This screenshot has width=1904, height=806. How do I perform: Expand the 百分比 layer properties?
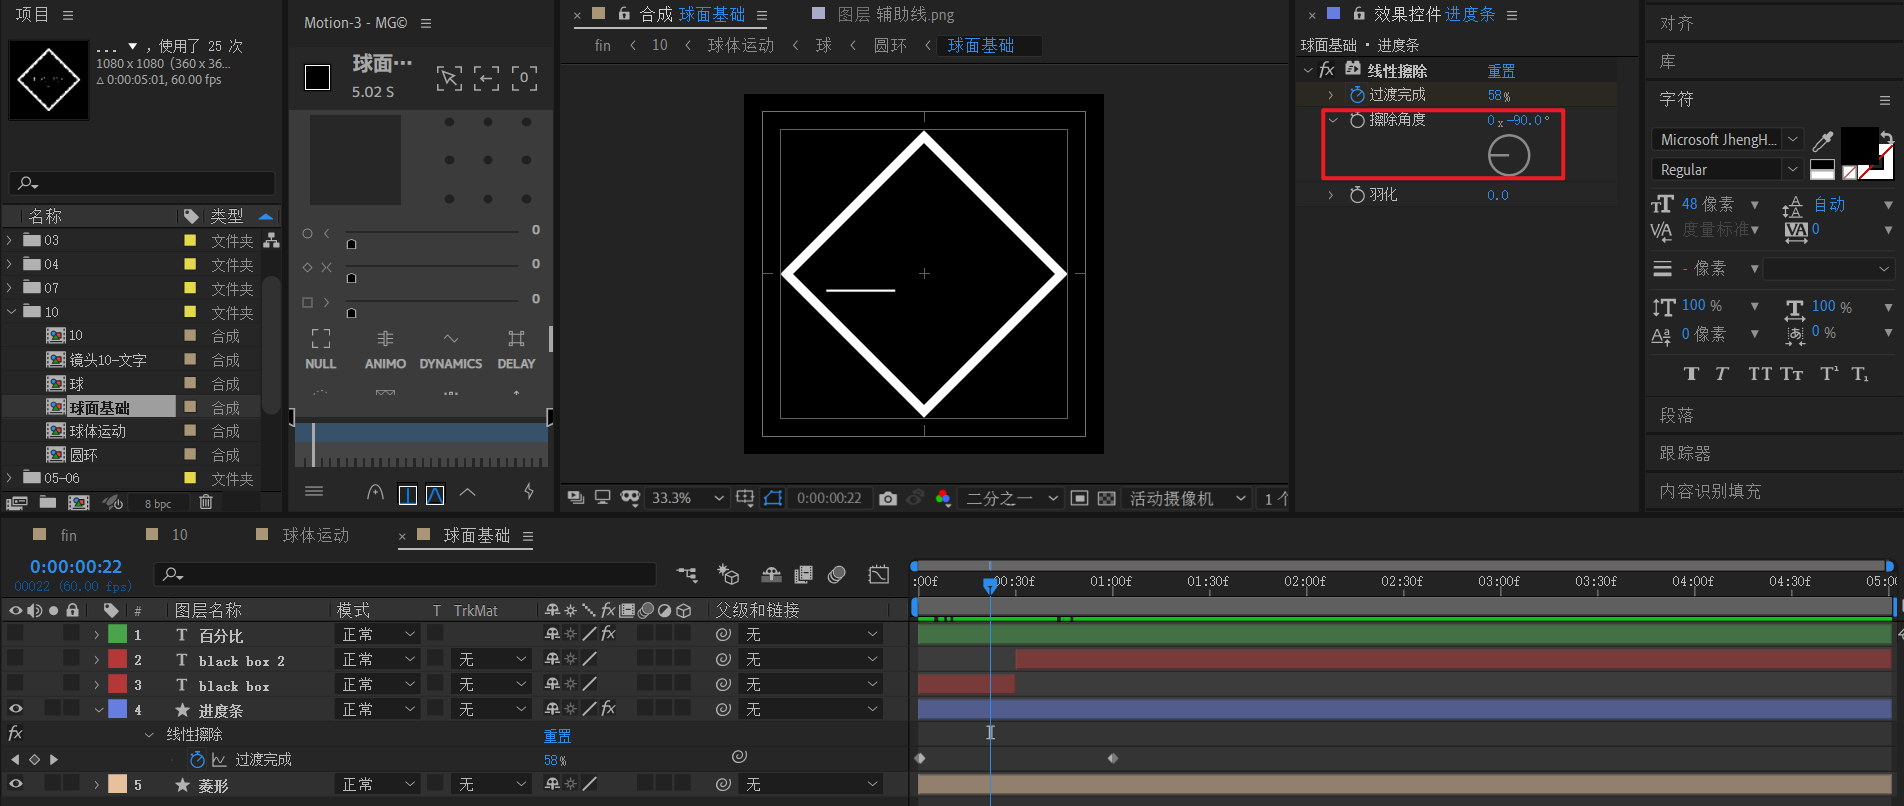97,634
